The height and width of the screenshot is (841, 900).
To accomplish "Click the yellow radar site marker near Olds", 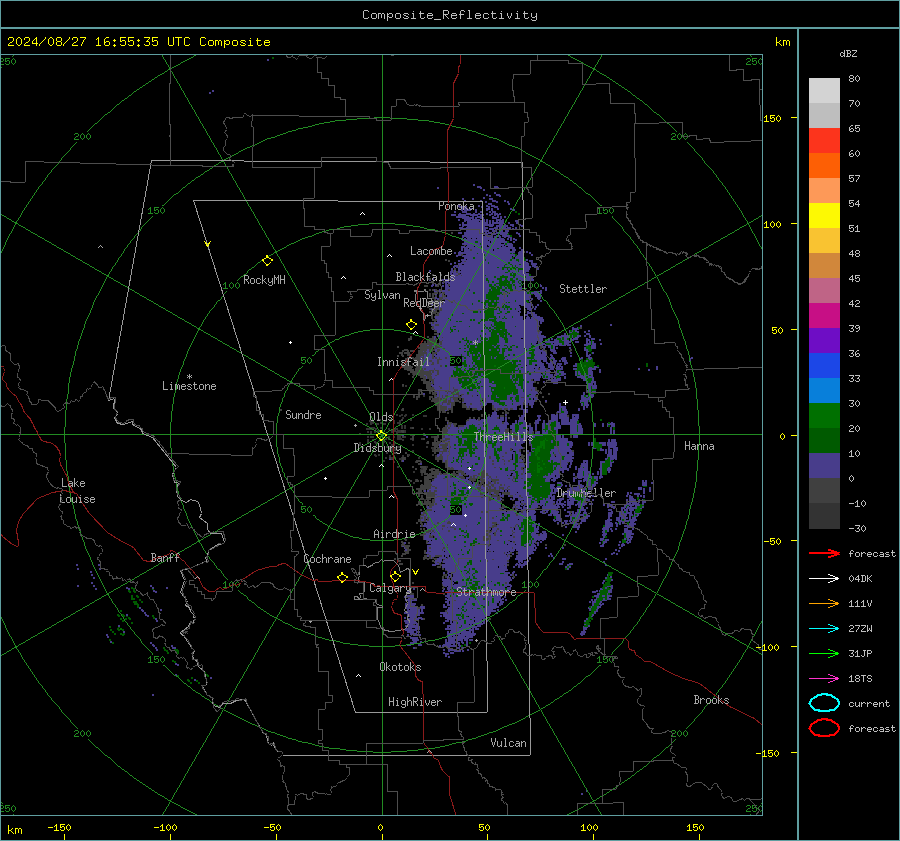I will click(x=382, y=436).
